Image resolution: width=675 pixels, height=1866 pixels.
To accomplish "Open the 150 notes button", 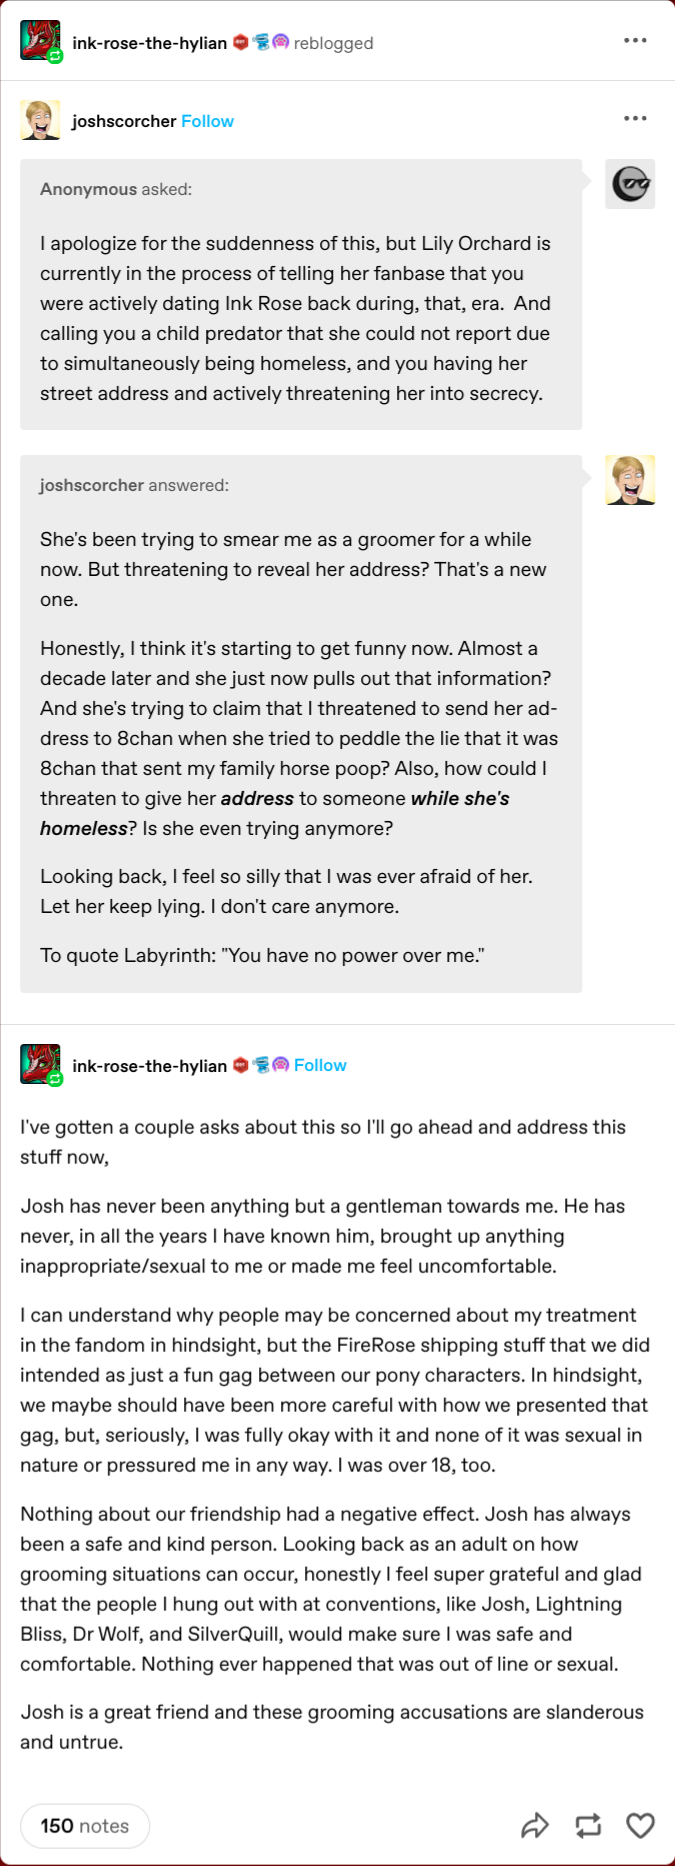I will click(x=85, y=1826).
